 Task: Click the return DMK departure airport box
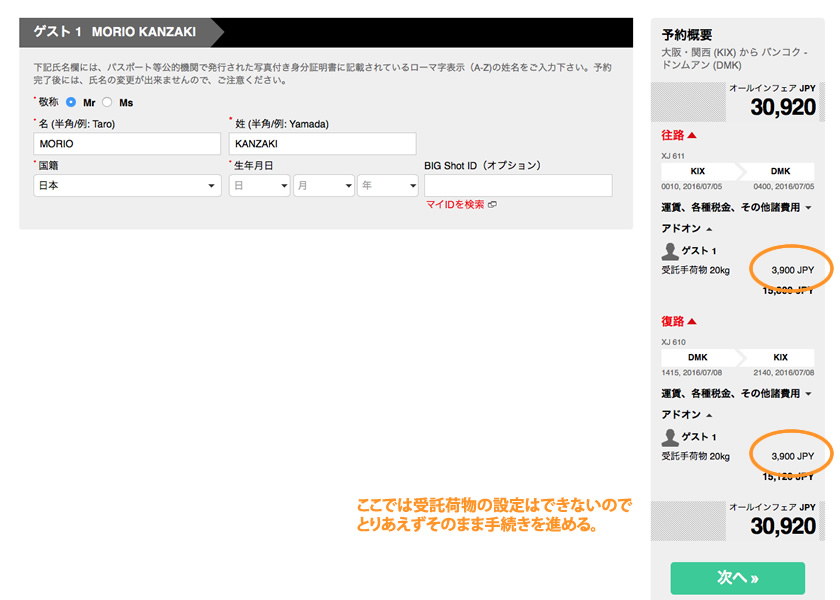(698, 357)
